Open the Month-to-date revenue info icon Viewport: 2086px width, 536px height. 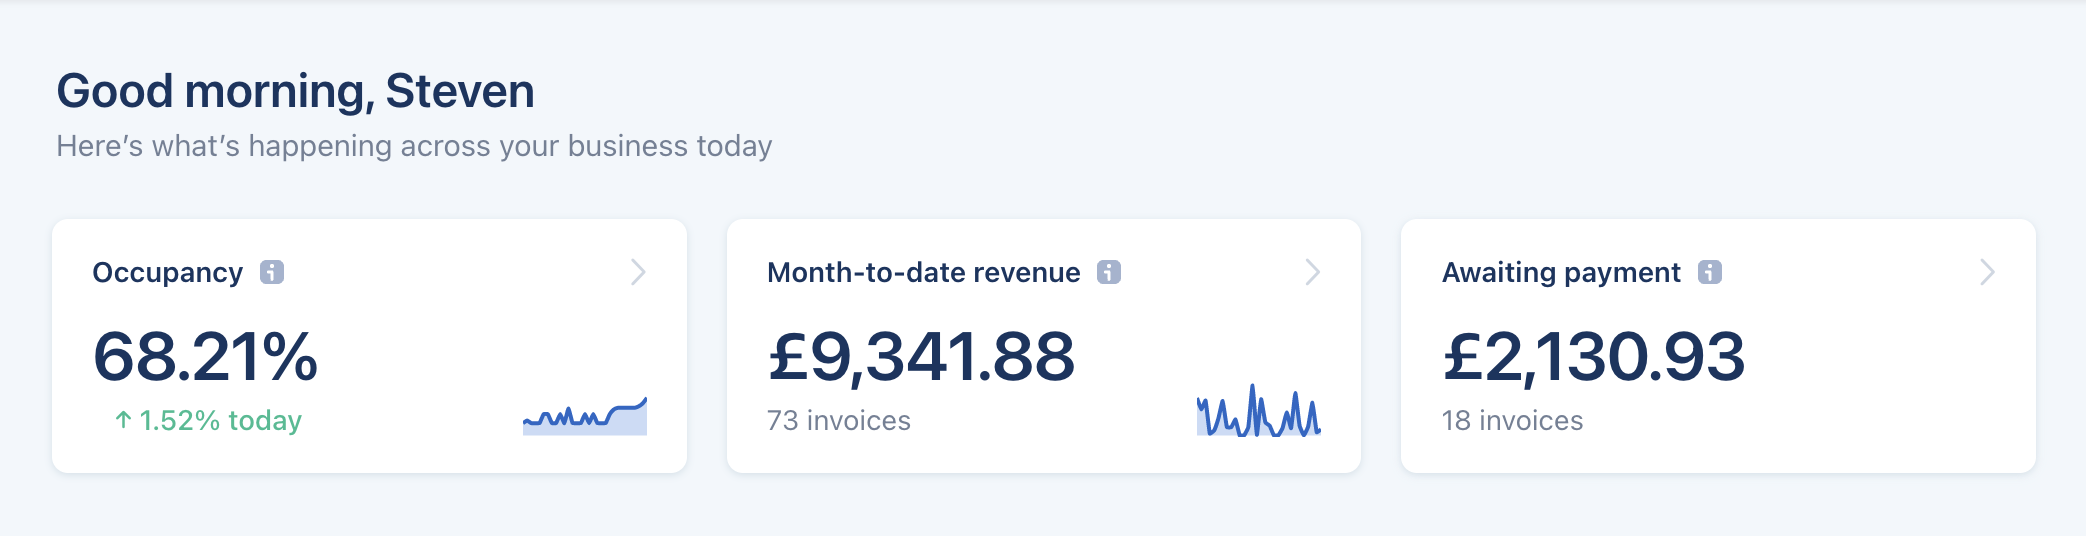pos(1109,272)
